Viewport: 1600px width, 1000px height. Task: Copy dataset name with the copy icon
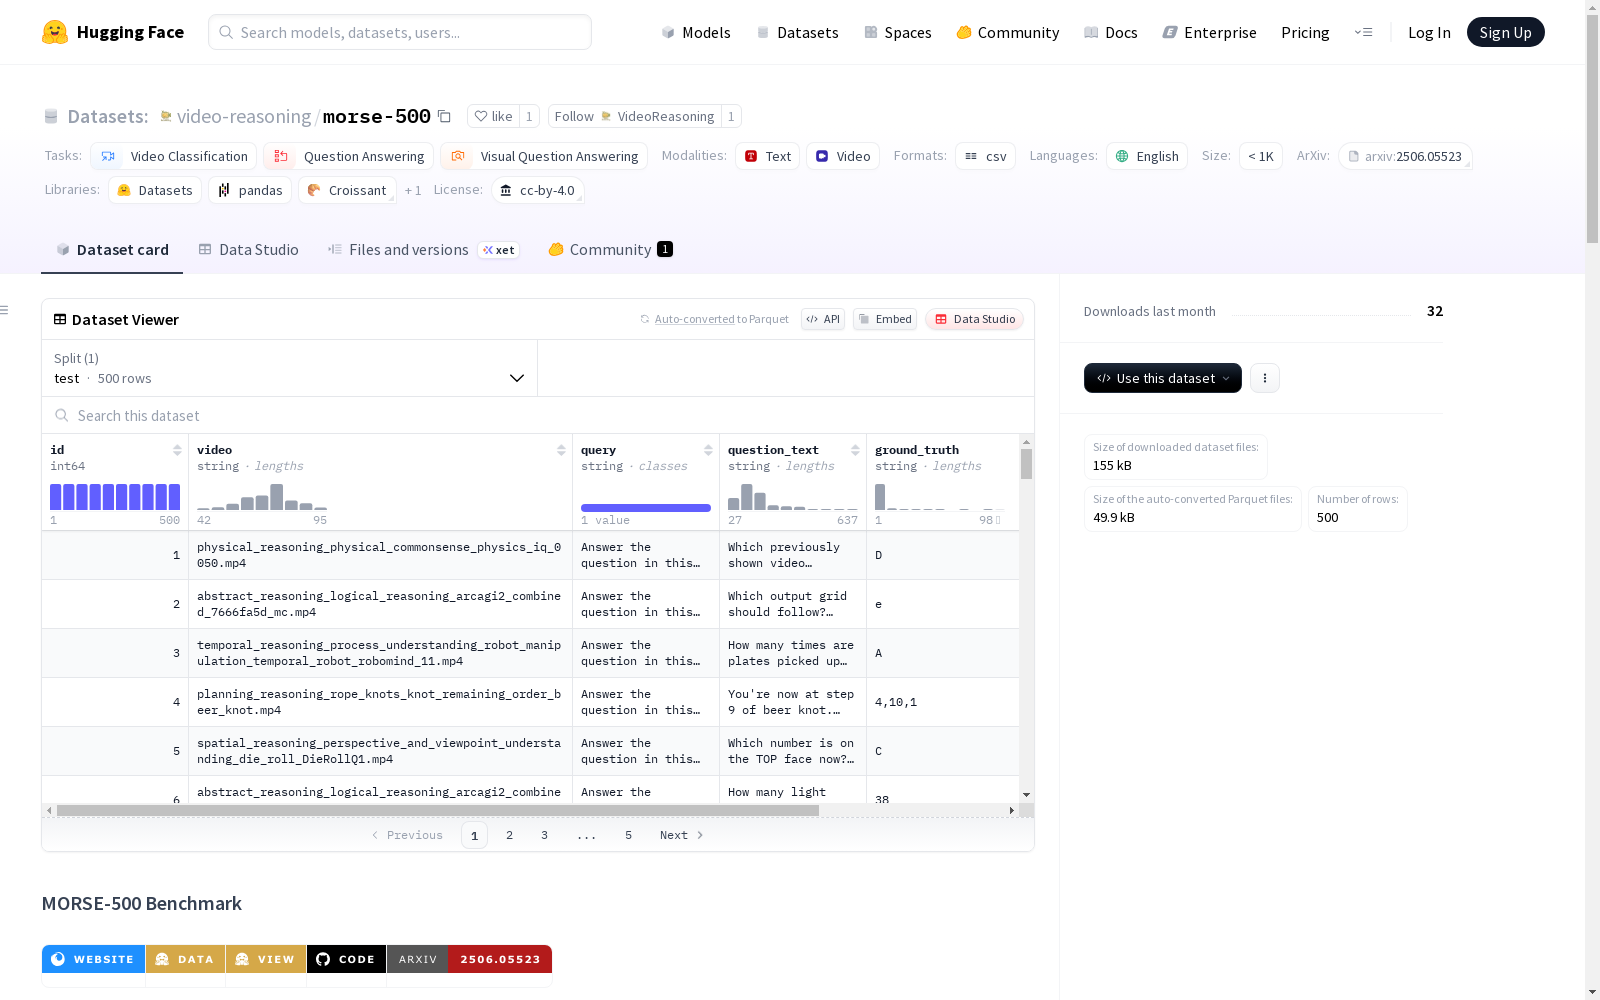click(445, 116)
